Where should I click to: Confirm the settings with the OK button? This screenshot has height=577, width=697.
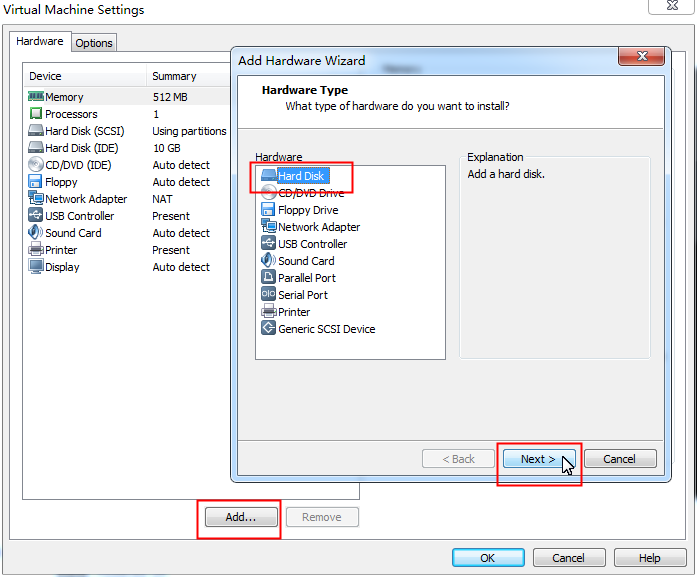[x=487, y=558]
